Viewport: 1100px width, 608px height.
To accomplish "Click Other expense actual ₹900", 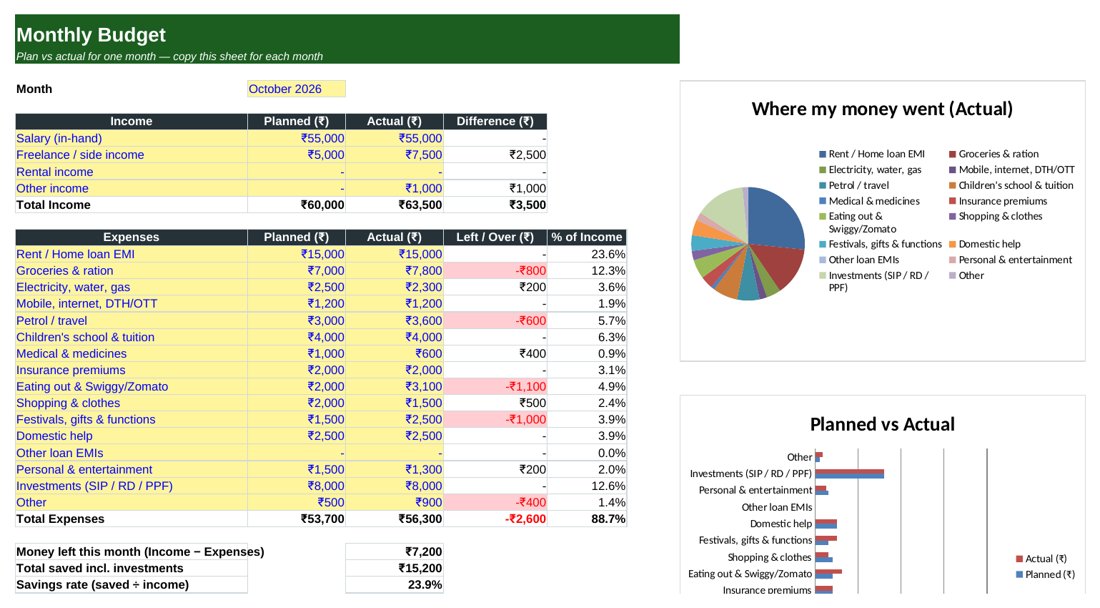I will pyautogui.click(x=394, y=503).
